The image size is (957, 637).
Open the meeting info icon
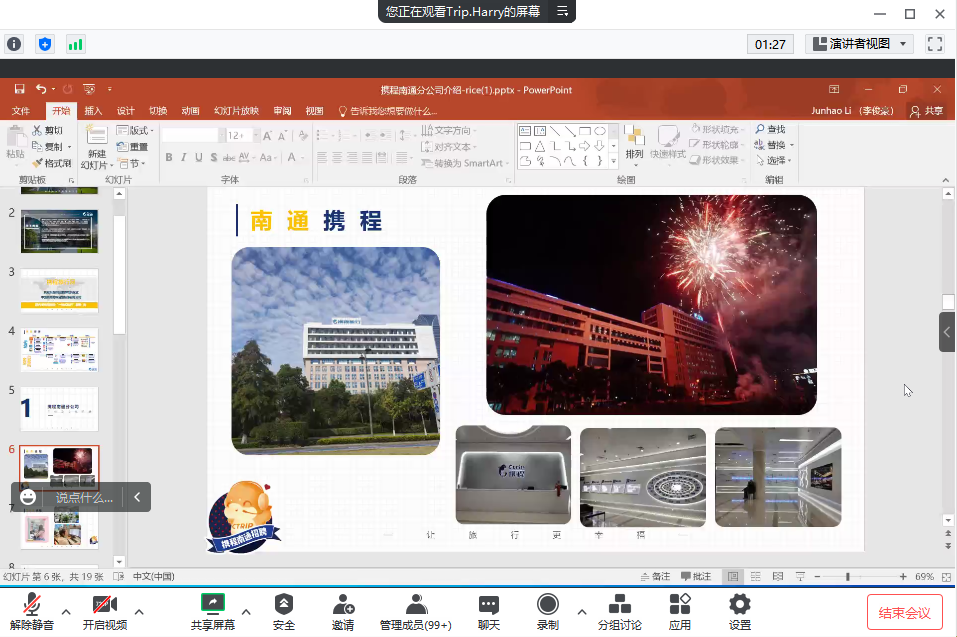[14, 44]
